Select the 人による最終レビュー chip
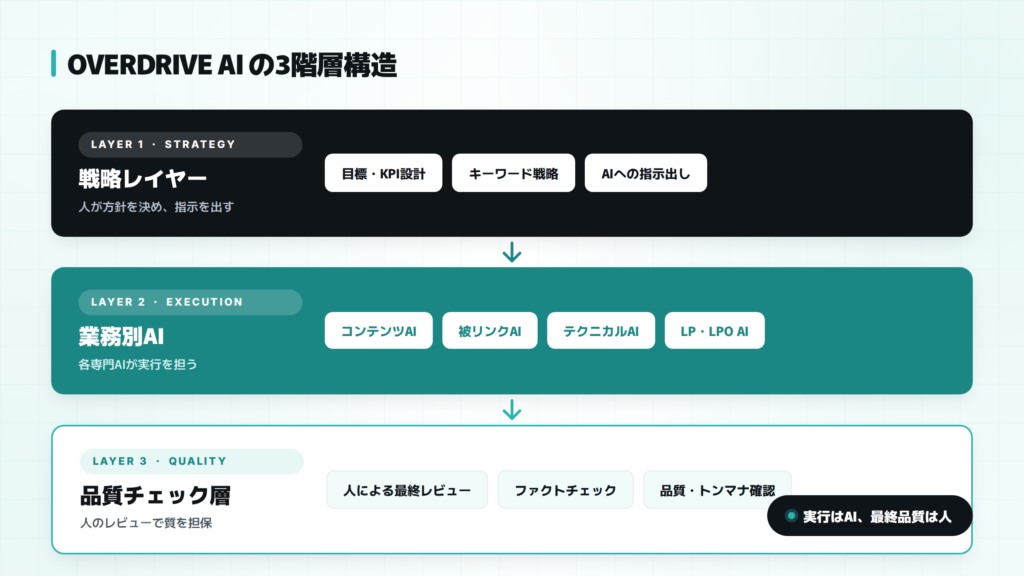1024x576 pixels. (407, 490)
